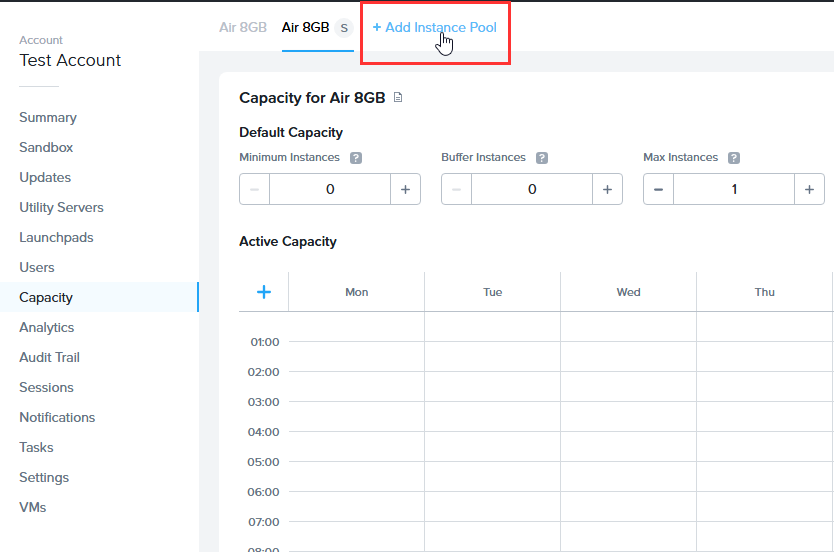The height and width of the screenshot is (552, 834).
Task: Click the Mon column header
Action: pyautogui.click(x=356, y=292)
